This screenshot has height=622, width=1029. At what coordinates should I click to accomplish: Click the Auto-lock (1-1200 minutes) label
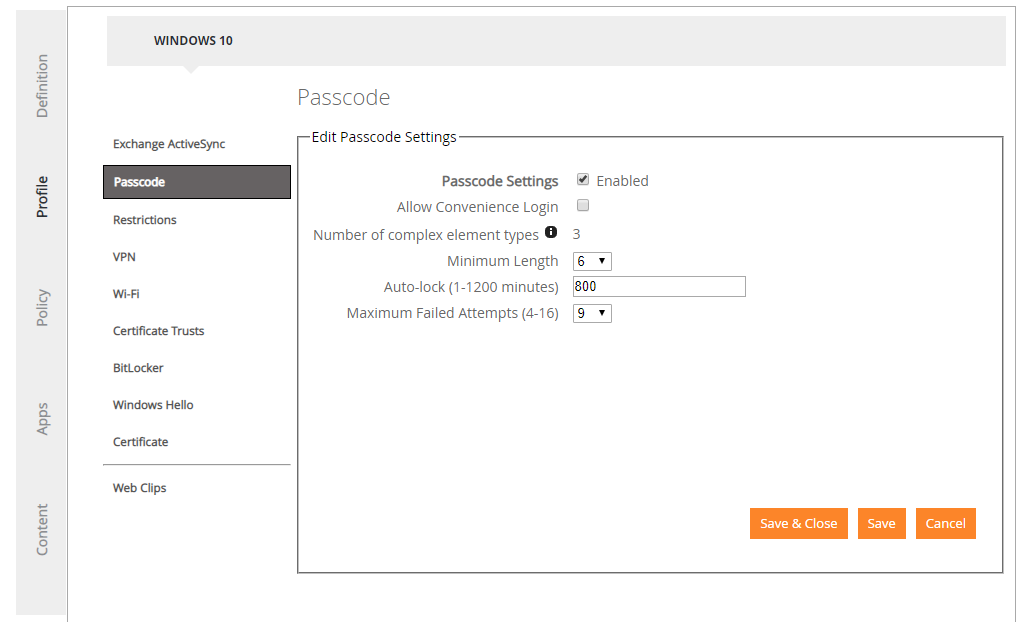[471, 287]
